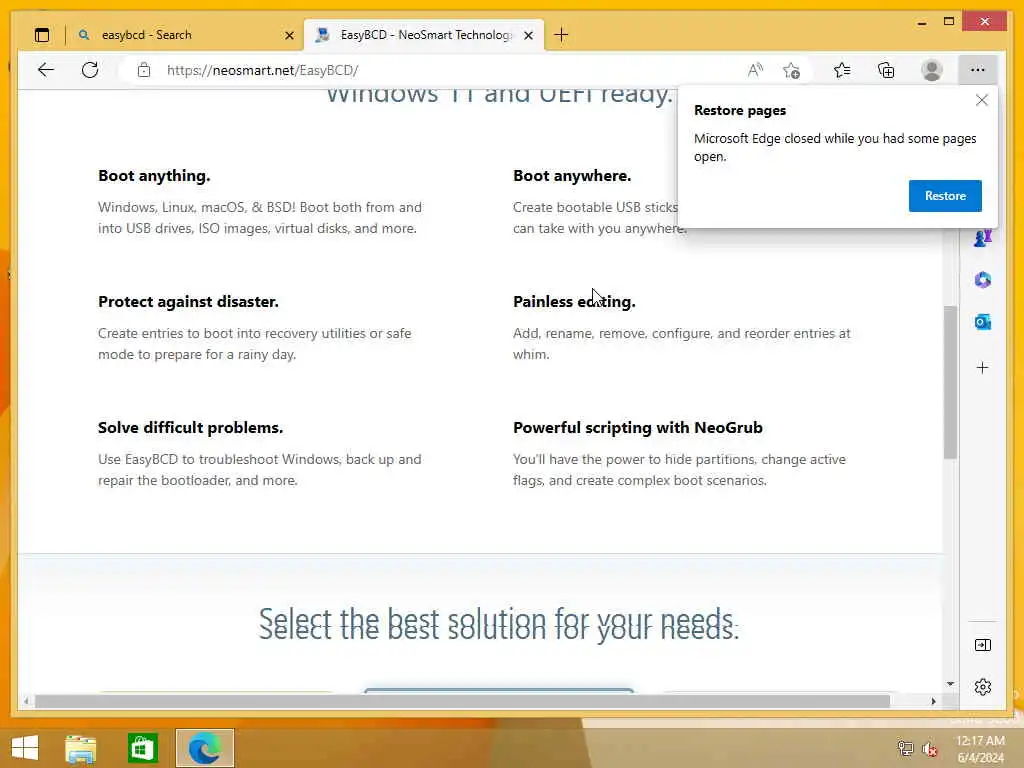Open the Games sidebar icon
Image resolution: width=1024 pixels, height=768 pixels.
point(983,238)
